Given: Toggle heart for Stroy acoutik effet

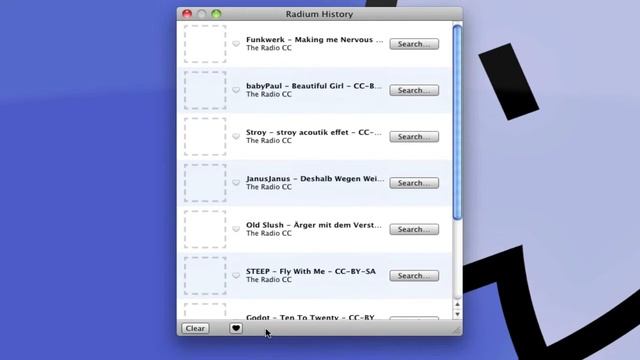Looking at the screenshot, I should click(236, 136).
